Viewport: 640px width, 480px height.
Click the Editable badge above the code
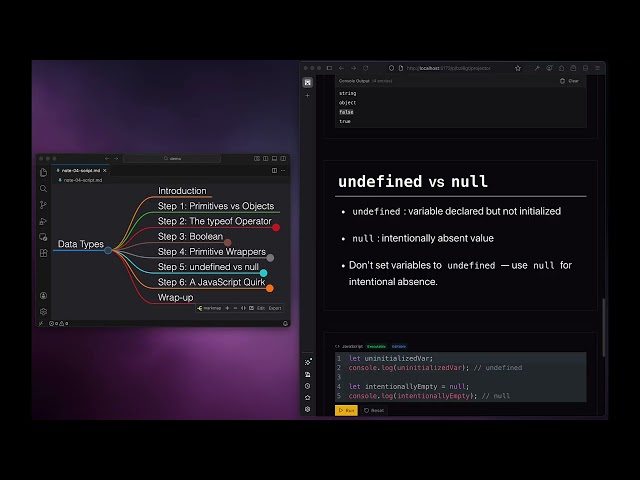(399, 347)
